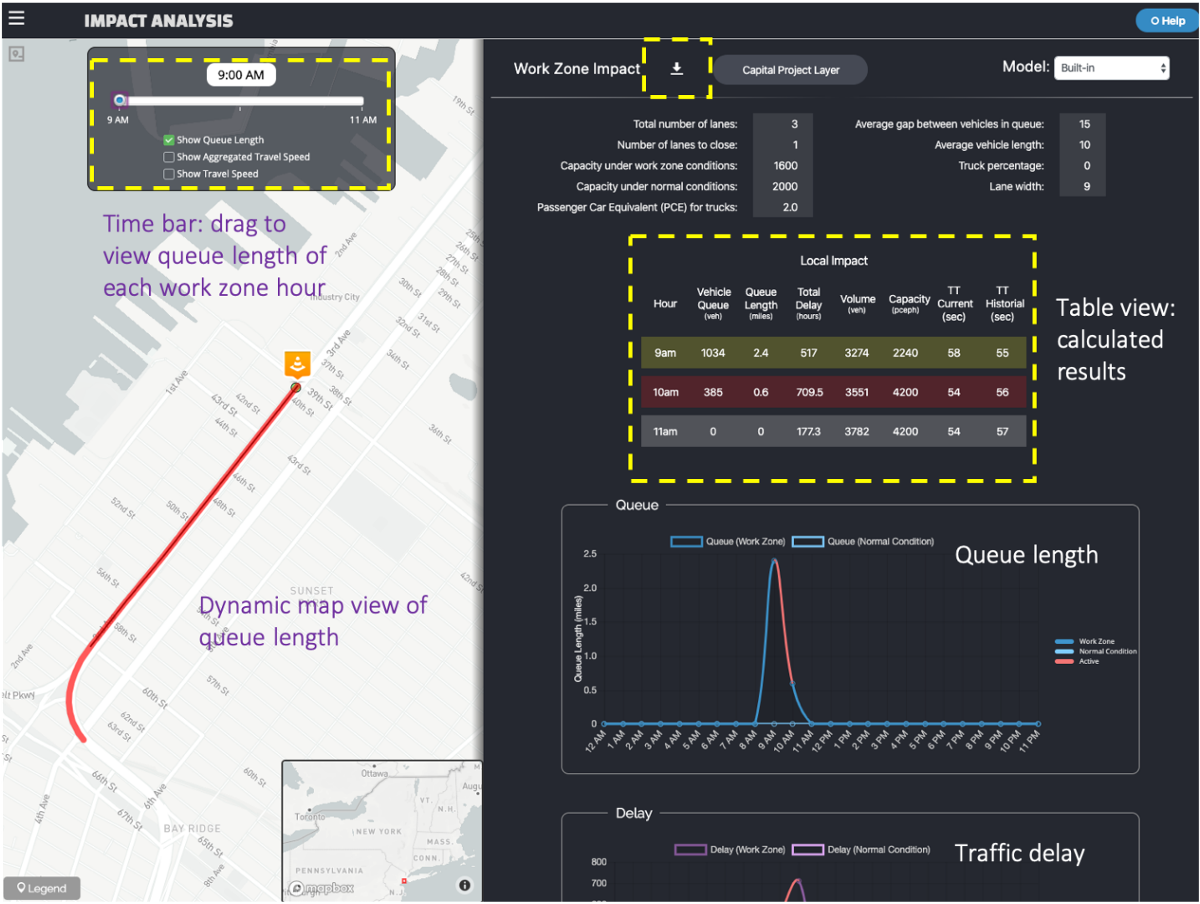Edit Average vehicle length field
Screen dimensions: 1200x904
[x=1083, y=145]
